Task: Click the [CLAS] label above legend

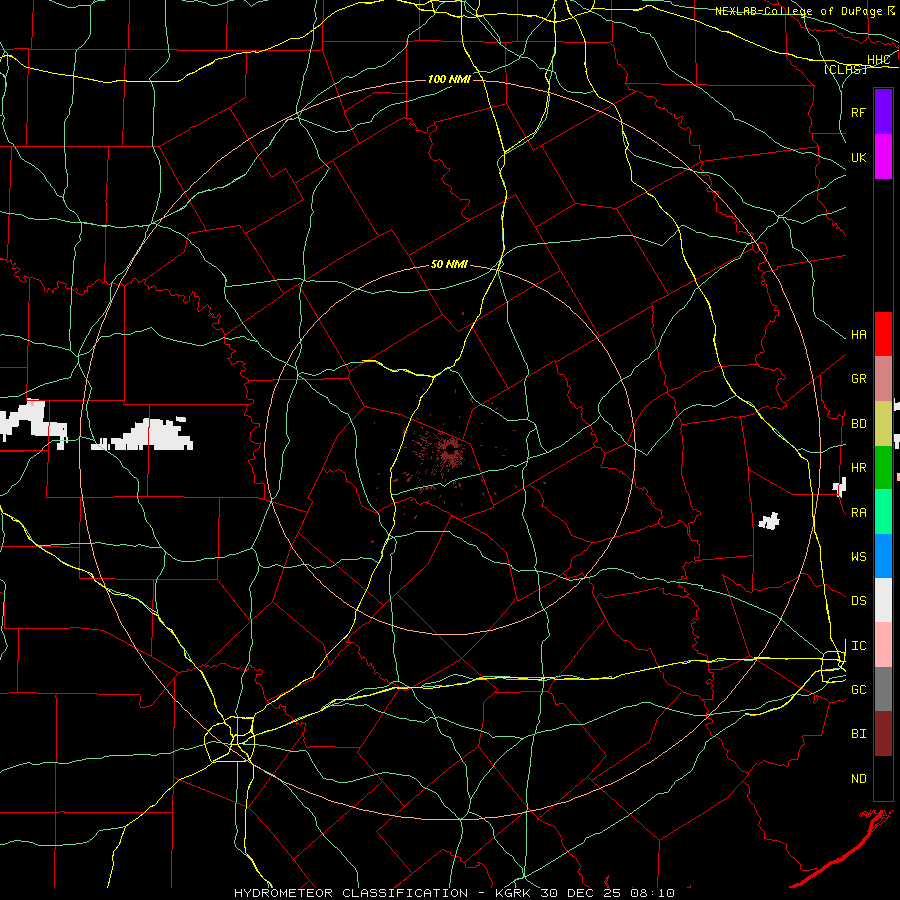Action: [x=845, y=69]
